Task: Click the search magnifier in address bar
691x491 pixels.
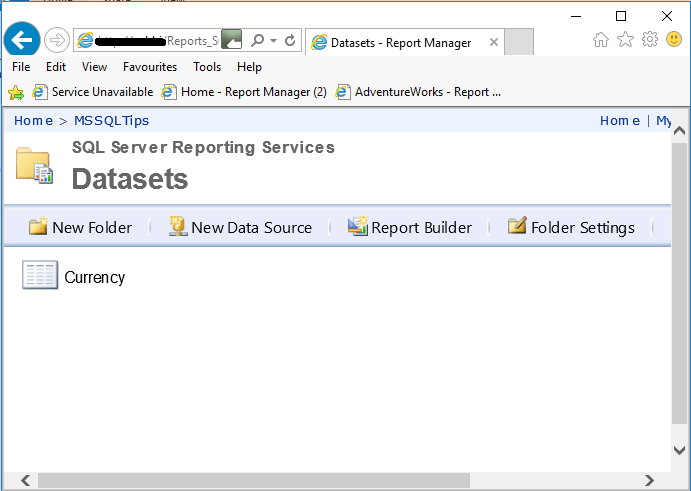Action: pos(257,41)
